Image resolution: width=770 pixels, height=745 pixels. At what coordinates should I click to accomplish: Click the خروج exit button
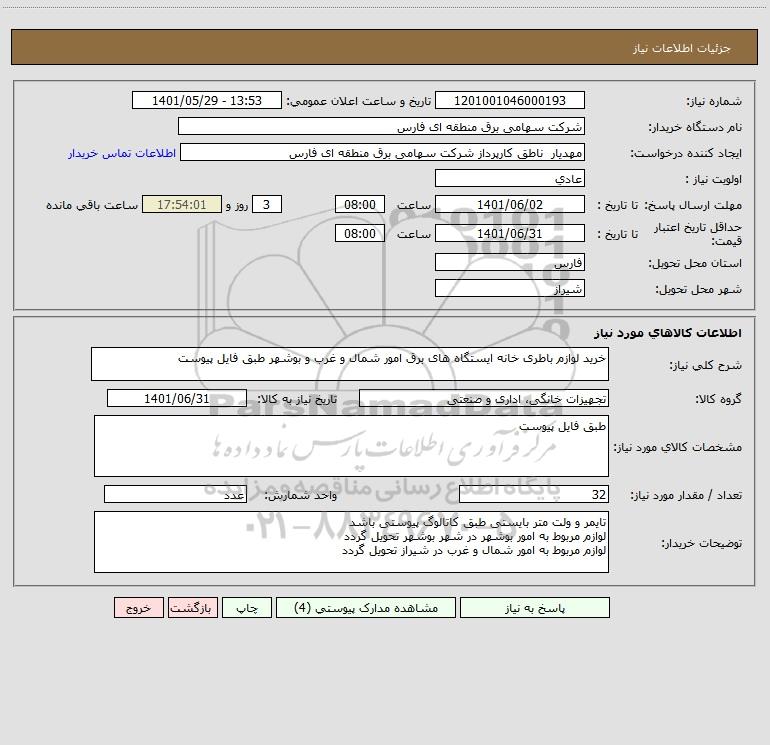(138, 607)
